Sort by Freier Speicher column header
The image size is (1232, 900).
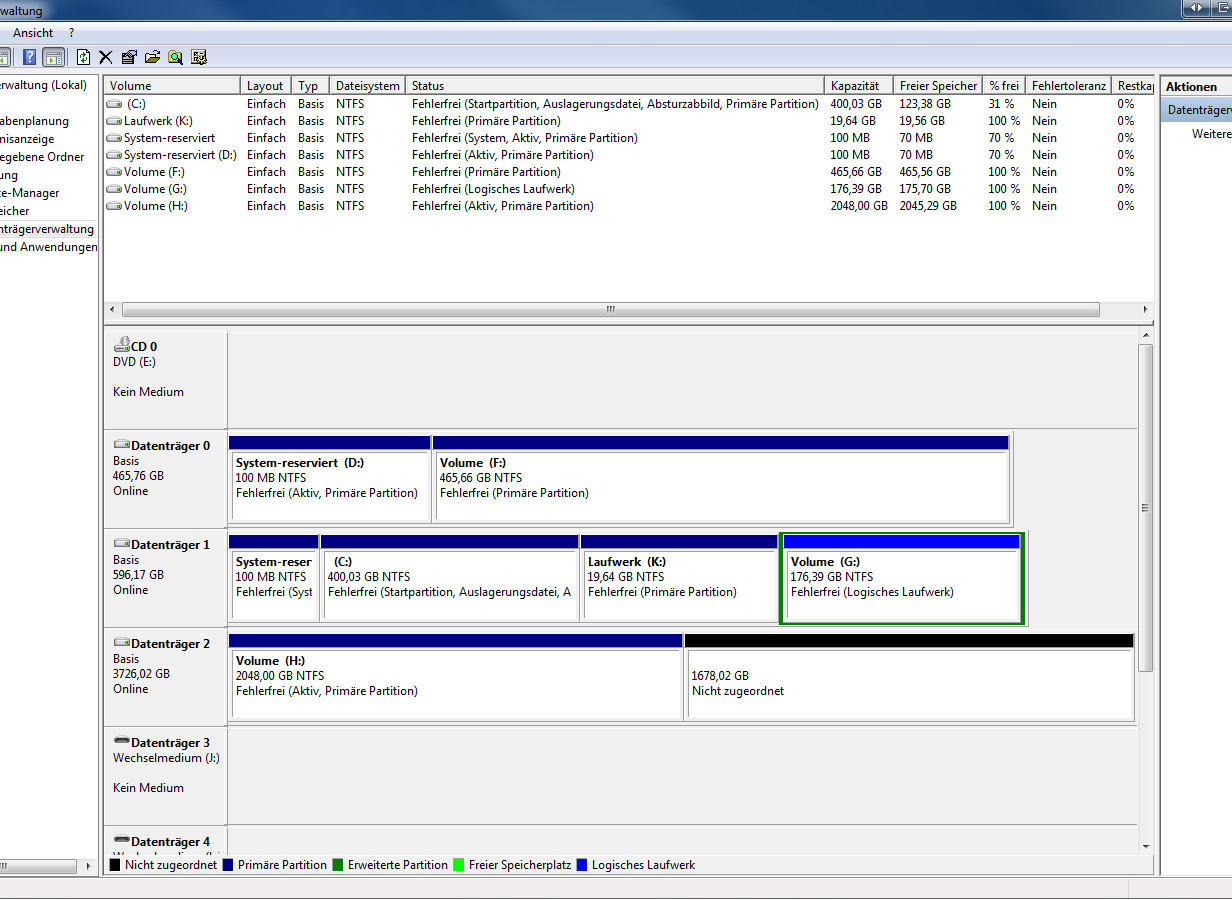click(x=938, y=86)
